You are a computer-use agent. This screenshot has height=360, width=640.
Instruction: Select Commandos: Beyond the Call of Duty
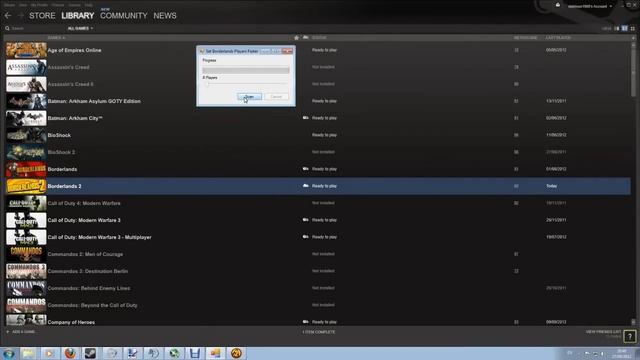pos(317,305)
